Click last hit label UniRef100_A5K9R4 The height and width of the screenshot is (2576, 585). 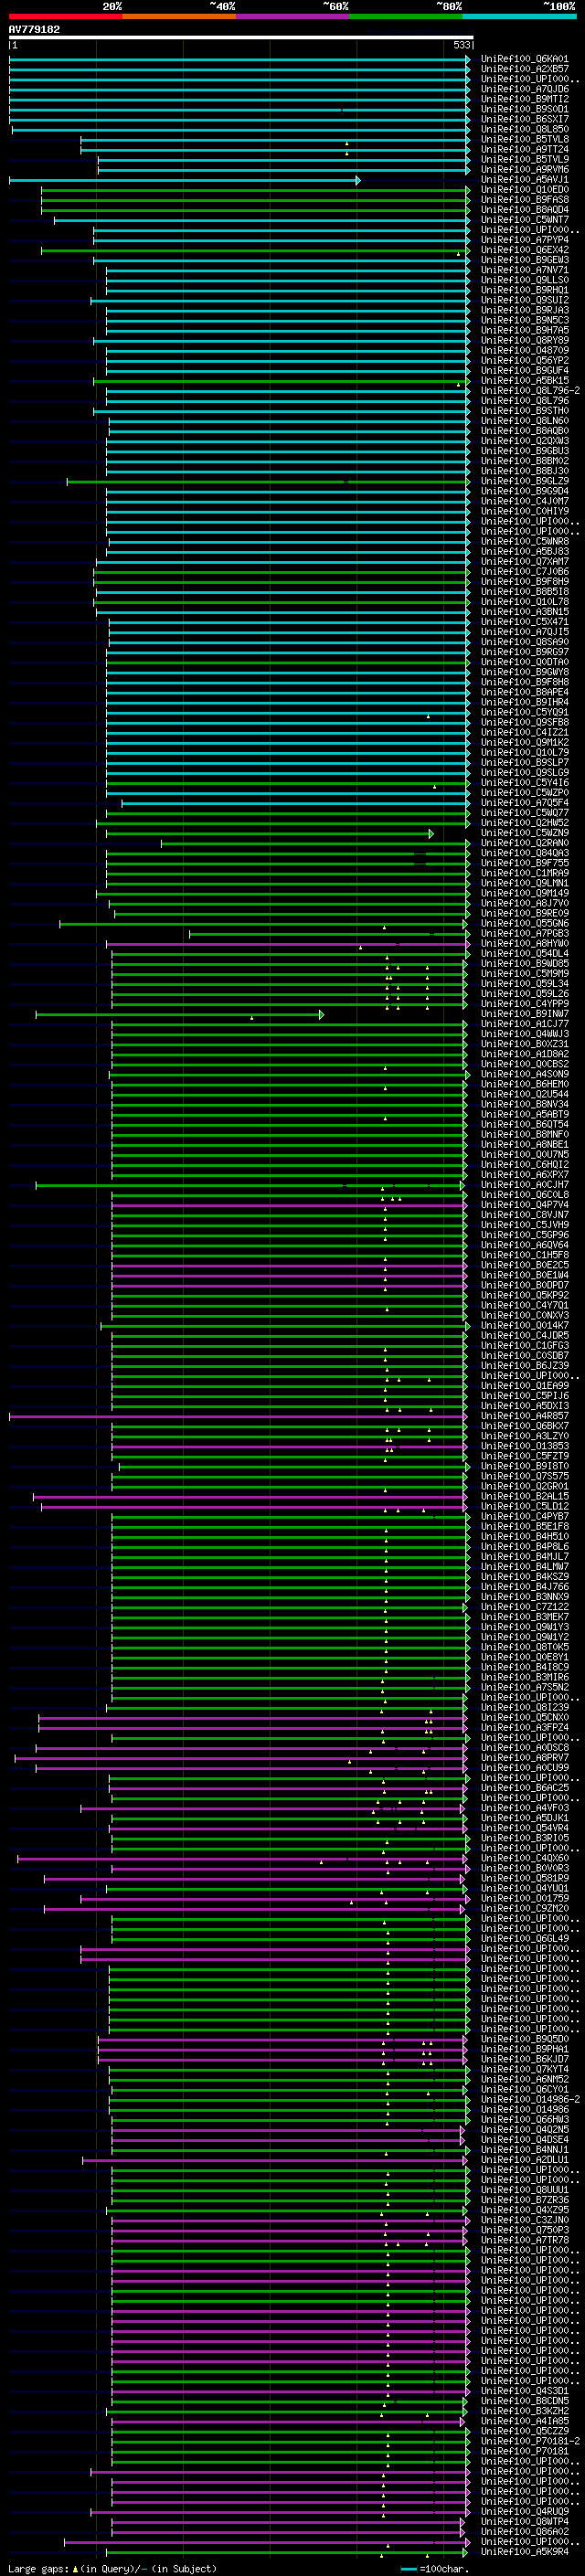(525, 2551)
